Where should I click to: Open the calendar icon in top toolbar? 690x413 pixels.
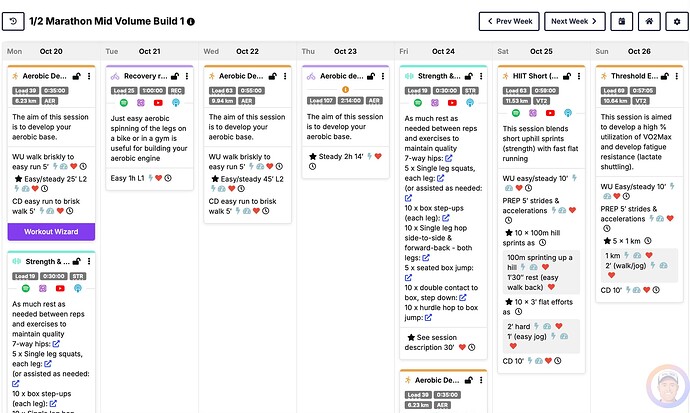622,21
